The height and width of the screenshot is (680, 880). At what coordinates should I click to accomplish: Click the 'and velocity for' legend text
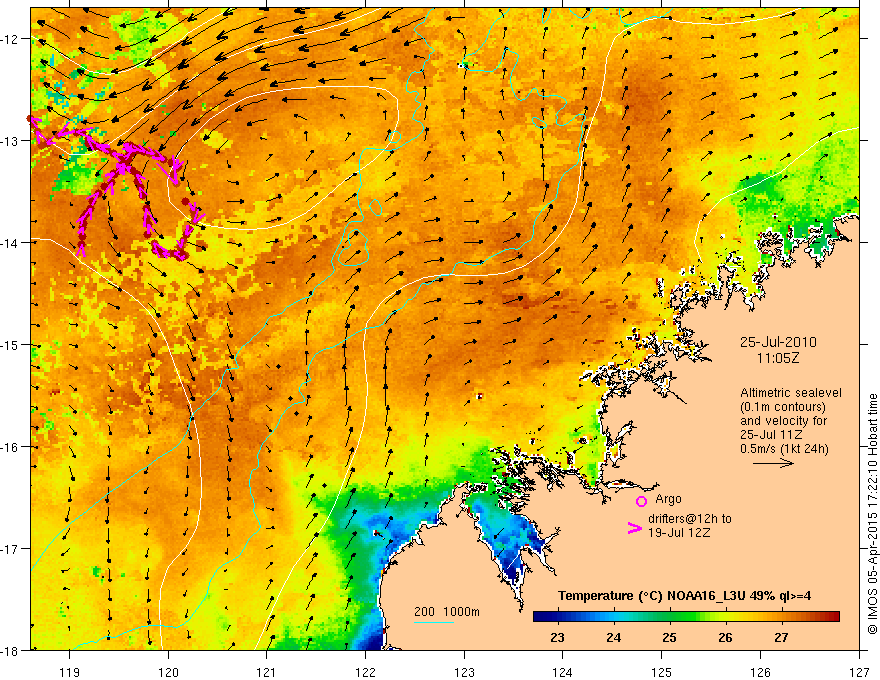tap(783, 421)
